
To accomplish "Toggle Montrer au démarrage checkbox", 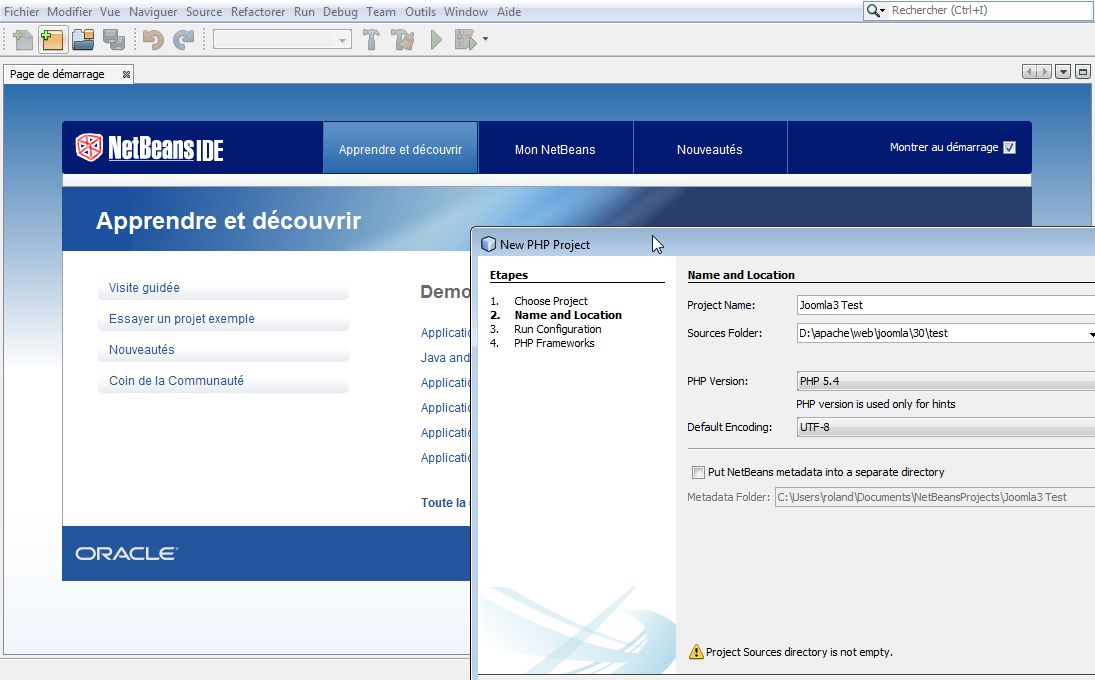I will [x=1009, y=147].
